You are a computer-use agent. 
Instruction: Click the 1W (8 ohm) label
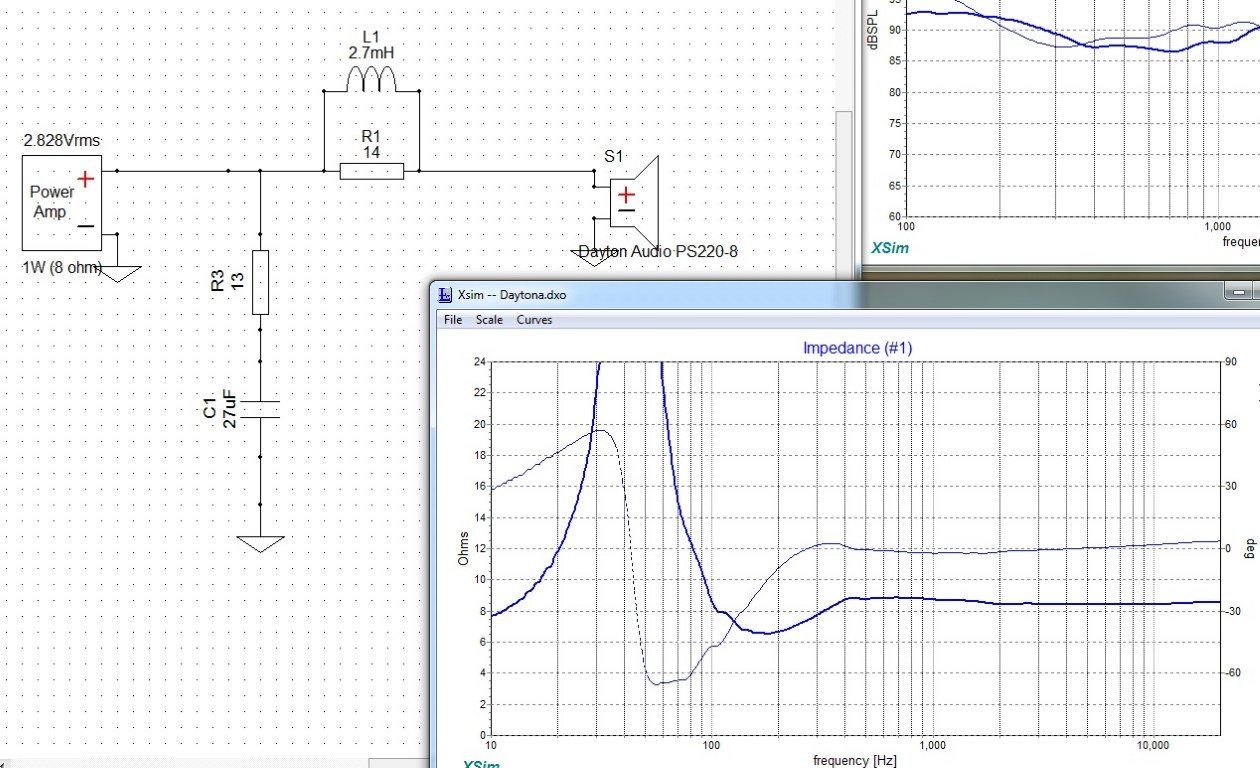coord(63,267)
